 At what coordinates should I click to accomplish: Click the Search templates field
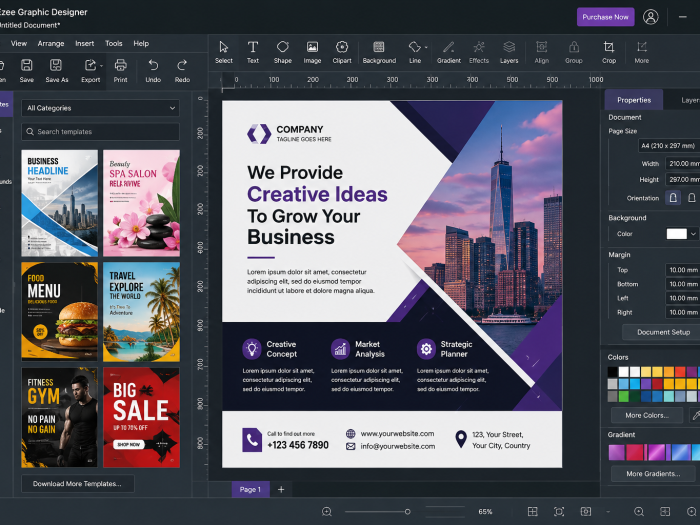tap(100, 132)
